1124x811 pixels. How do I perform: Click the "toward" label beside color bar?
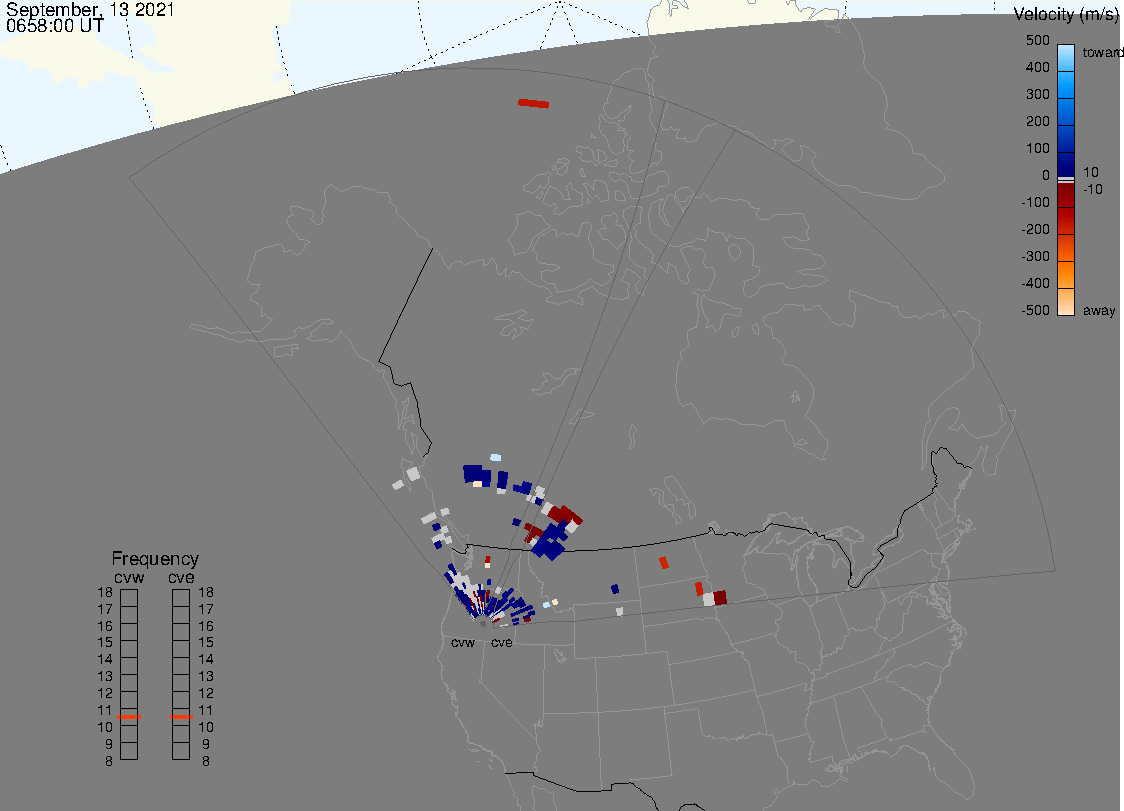[1102, 52]
